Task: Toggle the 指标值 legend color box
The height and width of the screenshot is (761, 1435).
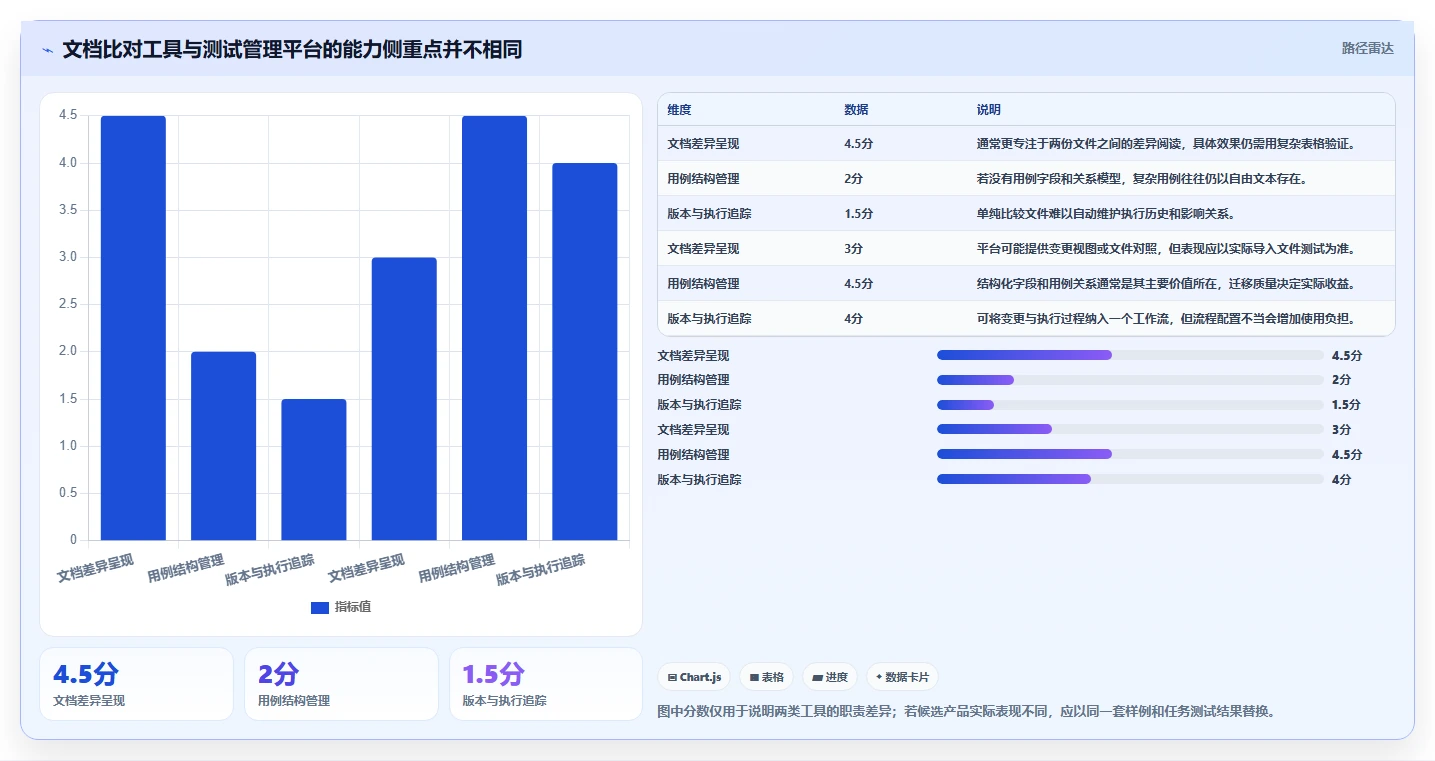Action: [320, 607]
